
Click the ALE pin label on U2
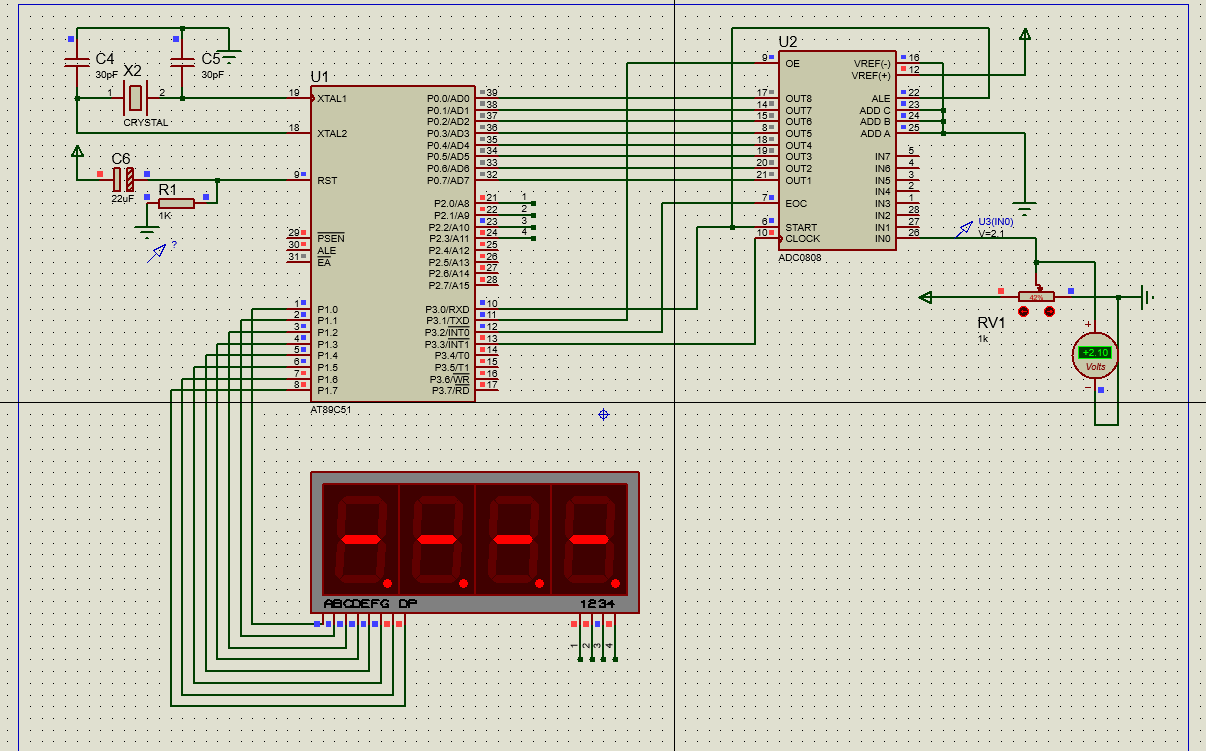coord(880,98)
